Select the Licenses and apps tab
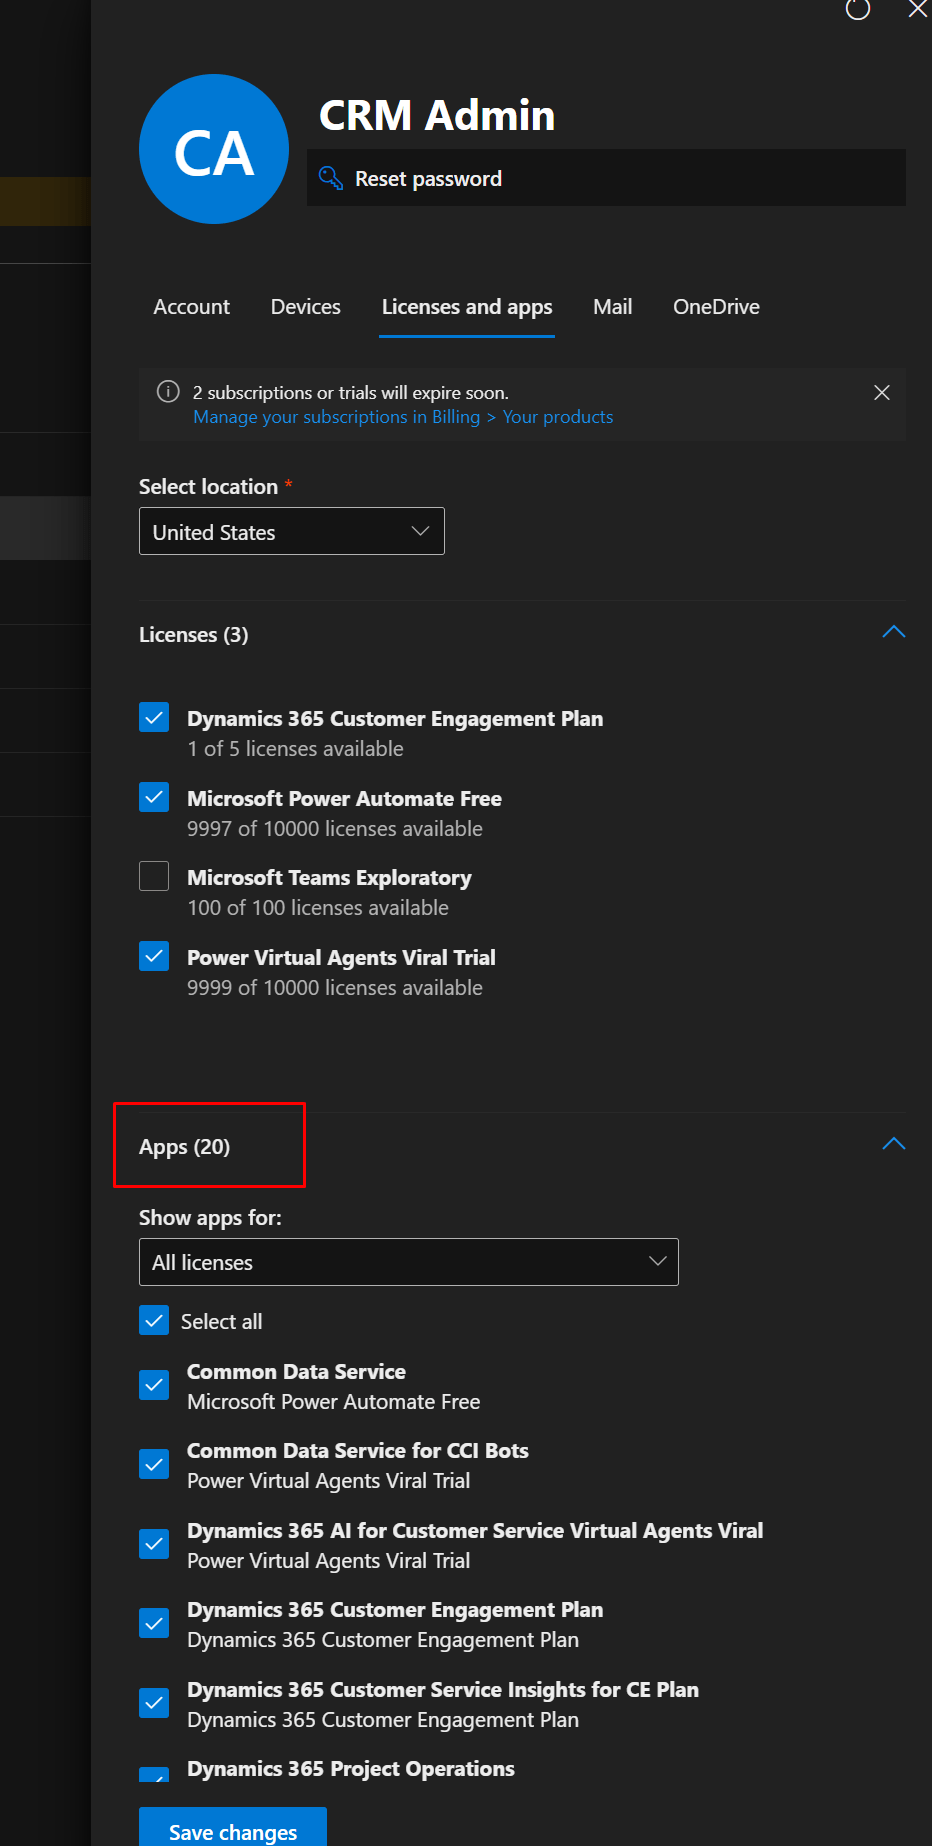This screenshot has height=1846, width=932. coord(467,307)
